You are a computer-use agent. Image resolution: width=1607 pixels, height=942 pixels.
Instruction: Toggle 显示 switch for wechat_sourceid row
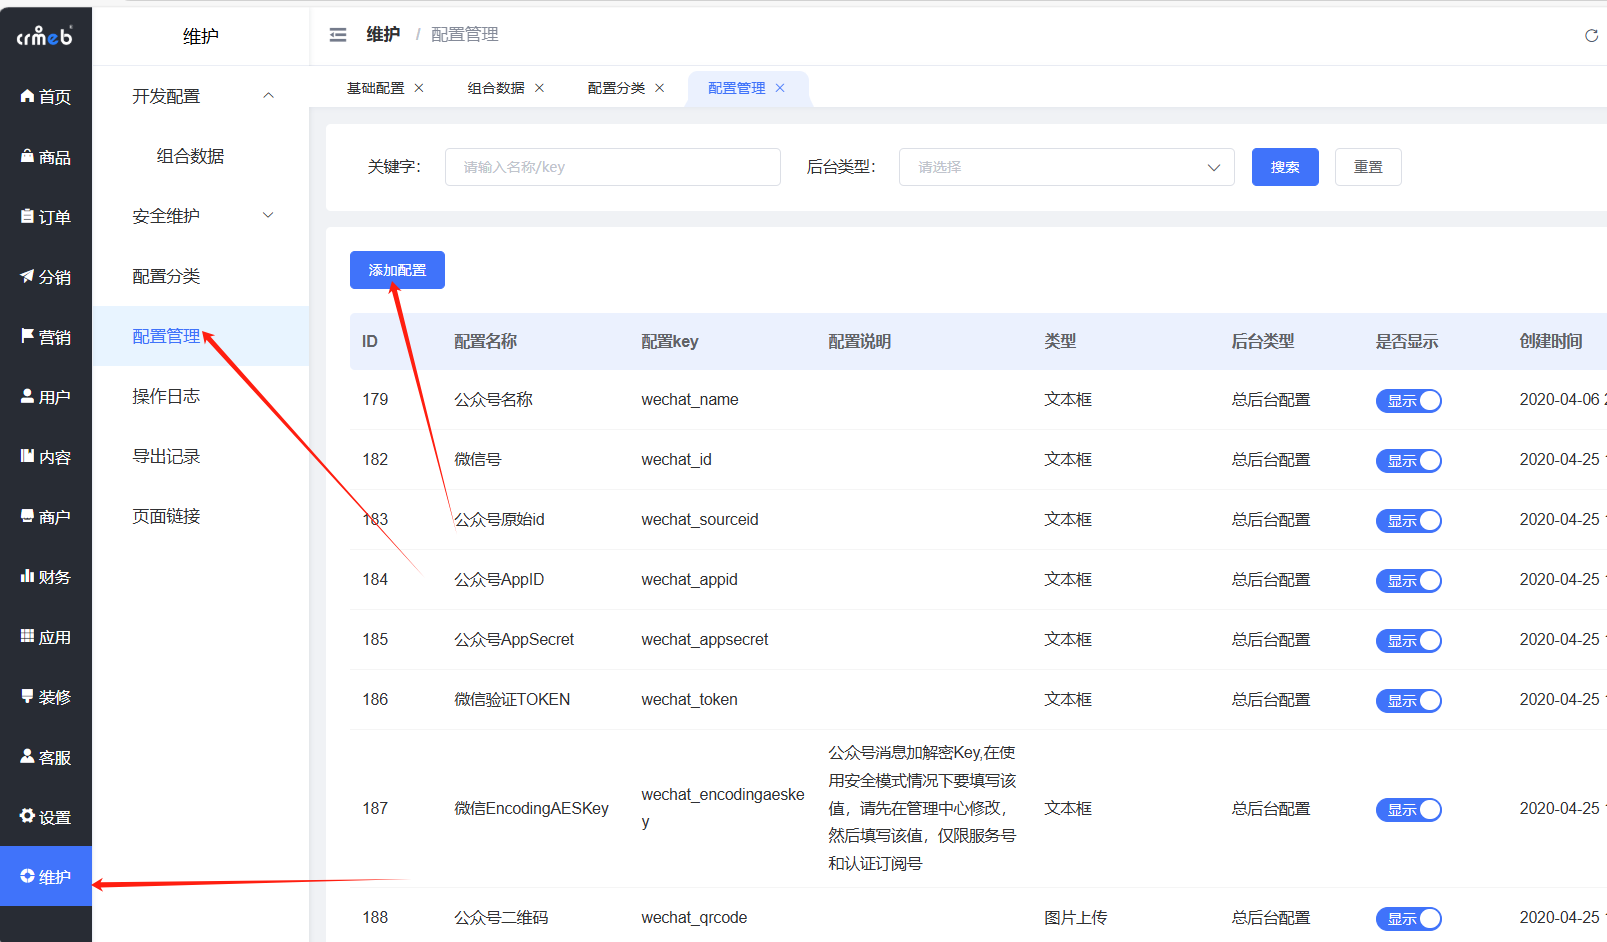pyautogui.click(x=1408, y=521)
